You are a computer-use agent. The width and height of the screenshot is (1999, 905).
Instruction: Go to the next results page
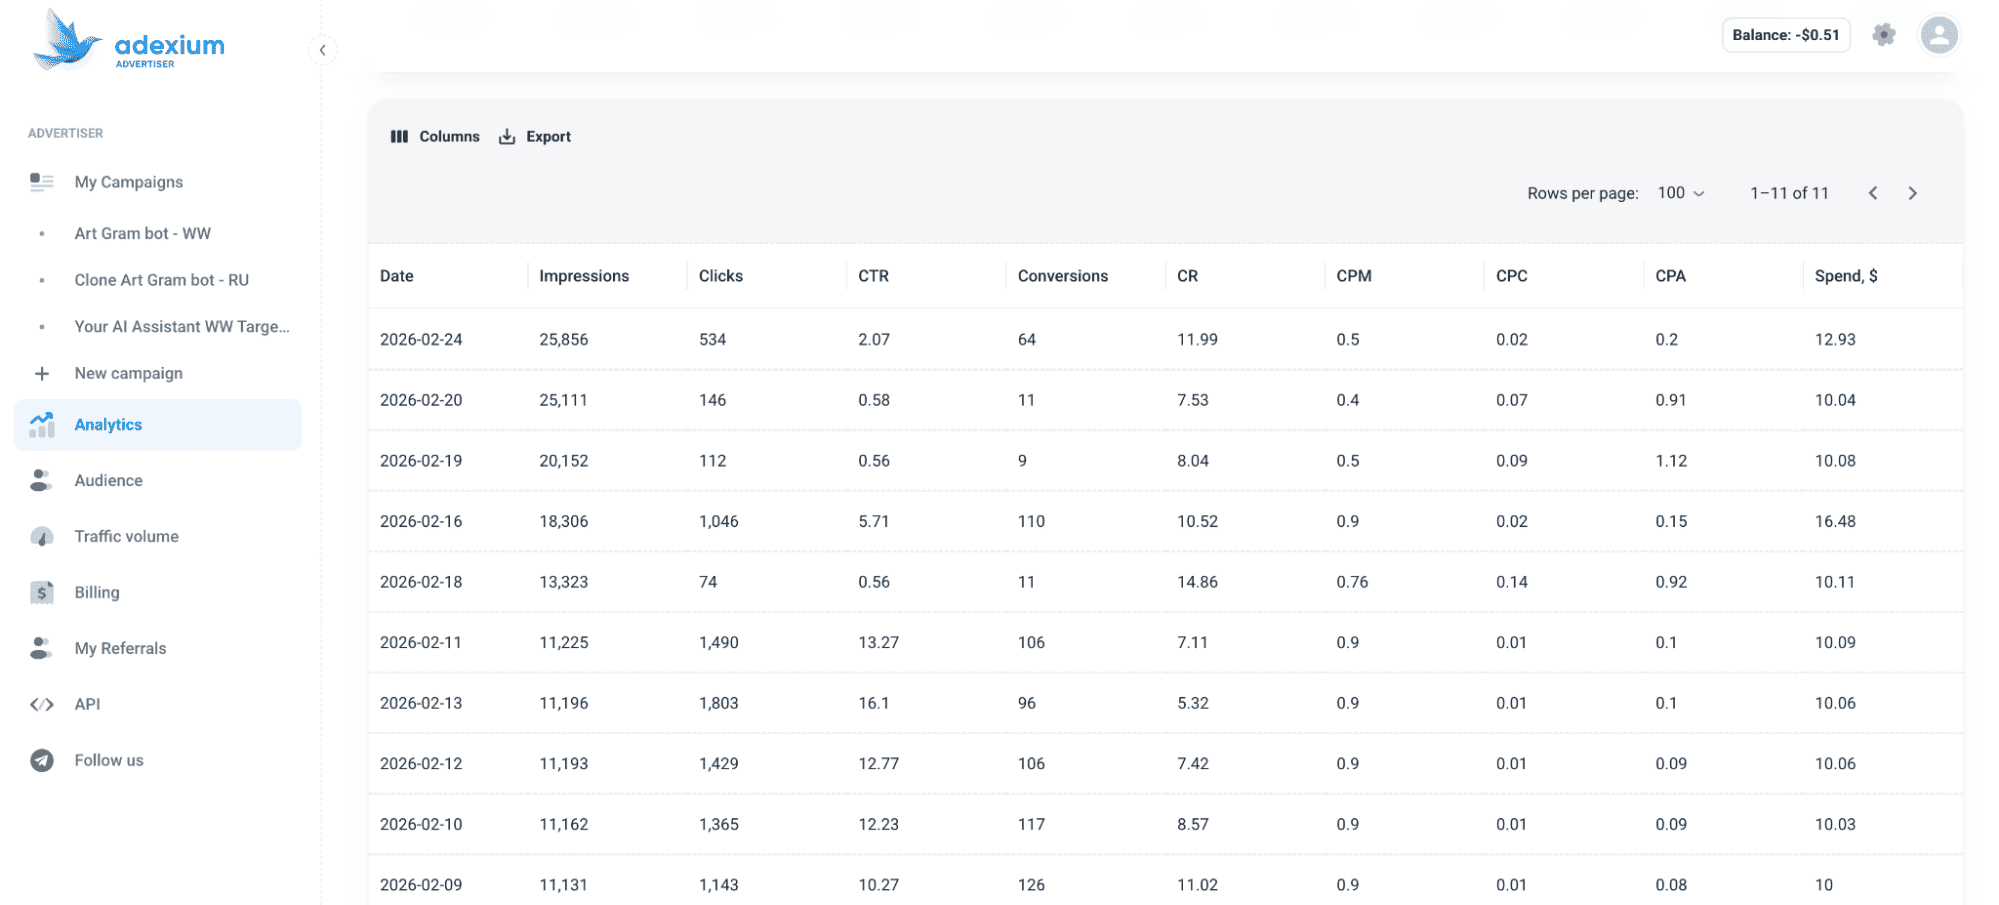1912,193
